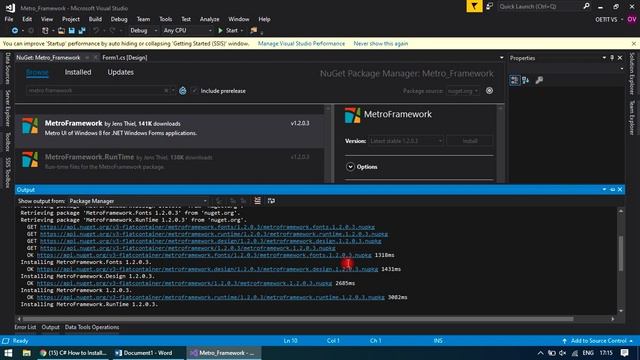Viewport: 640px width, 360px height.
Task: Switch to Document1 - Word taskbar item
Action: (x=148, y=353)
